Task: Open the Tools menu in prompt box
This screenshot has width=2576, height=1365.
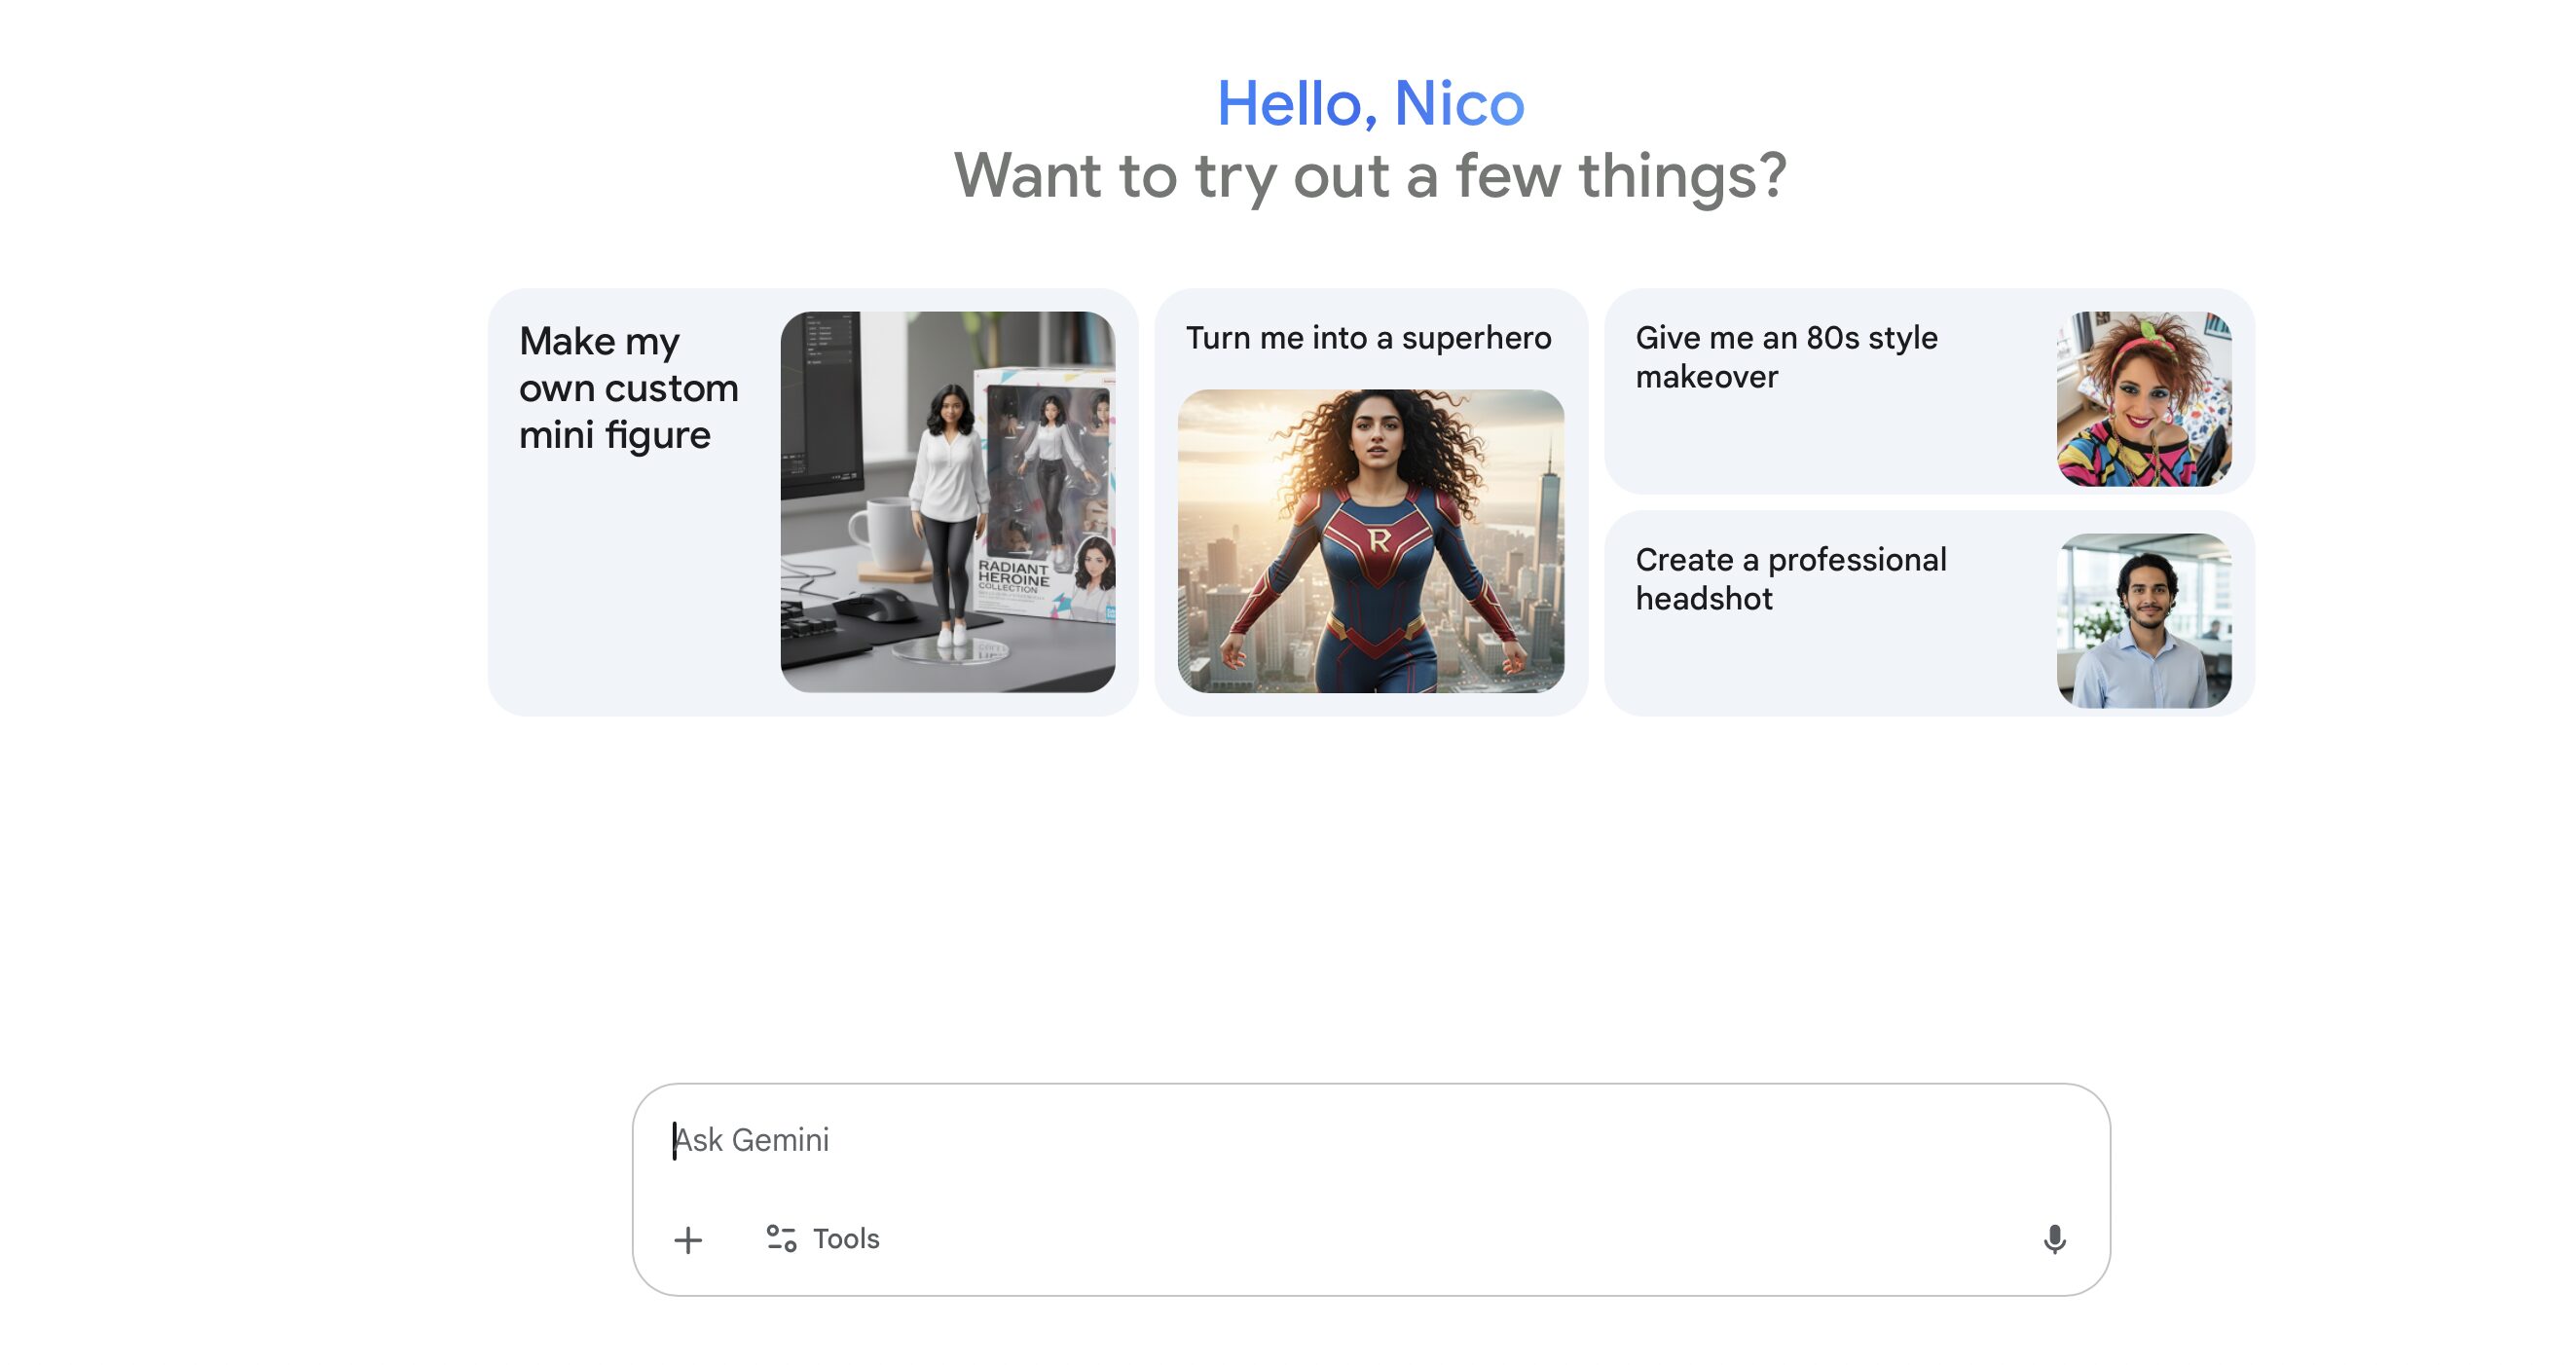Action: pos(822,1239)
